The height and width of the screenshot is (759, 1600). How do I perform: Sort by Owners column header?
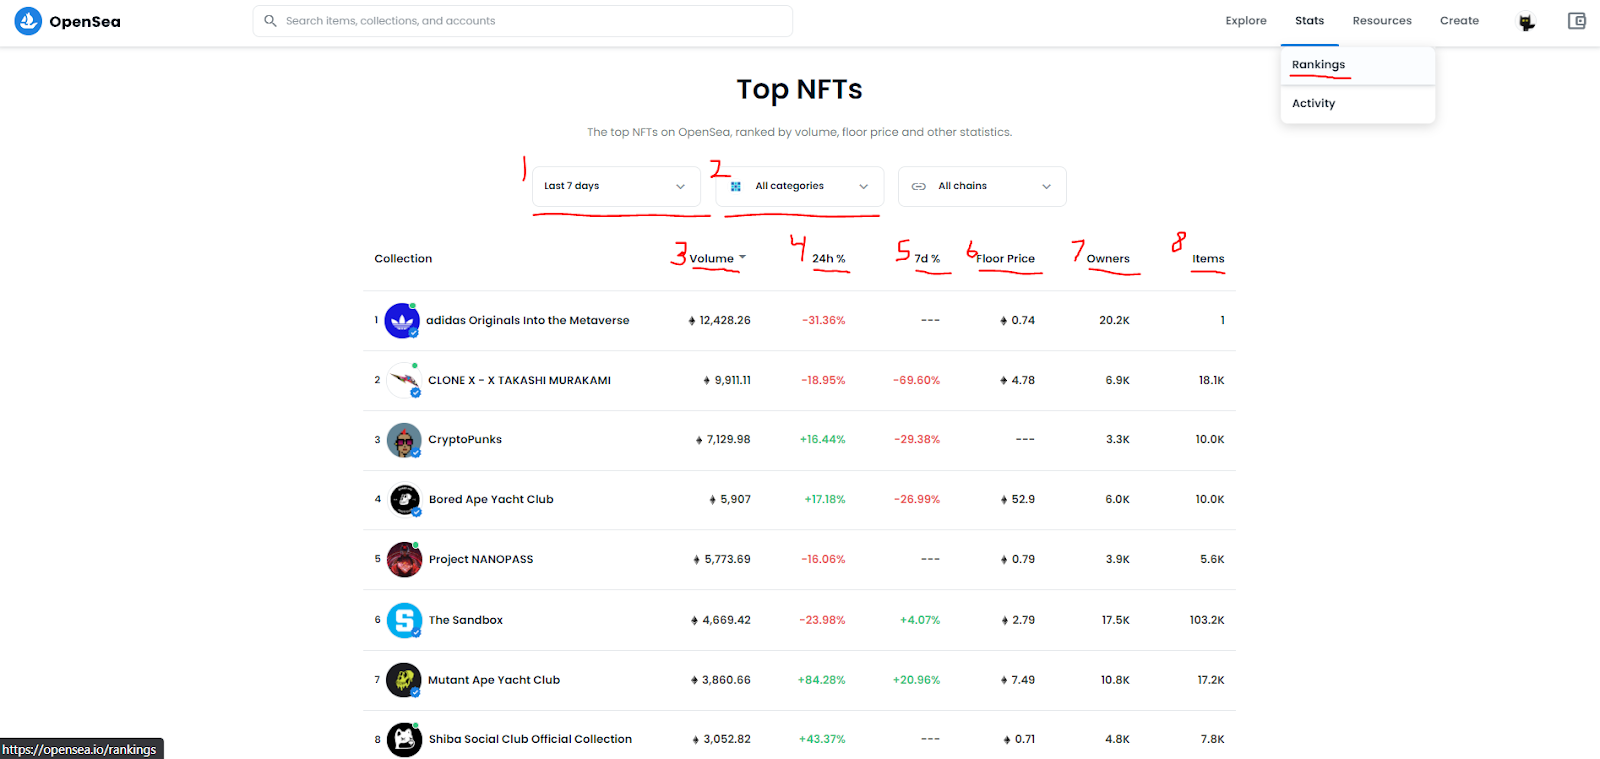[1108, 259]
